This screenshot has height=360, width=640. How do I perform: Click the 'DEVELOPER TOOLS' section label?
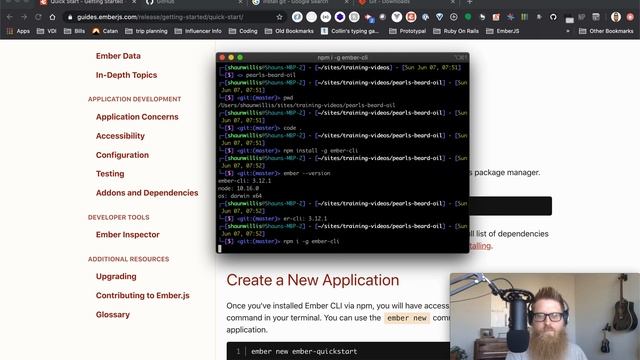tap(118, 218)
